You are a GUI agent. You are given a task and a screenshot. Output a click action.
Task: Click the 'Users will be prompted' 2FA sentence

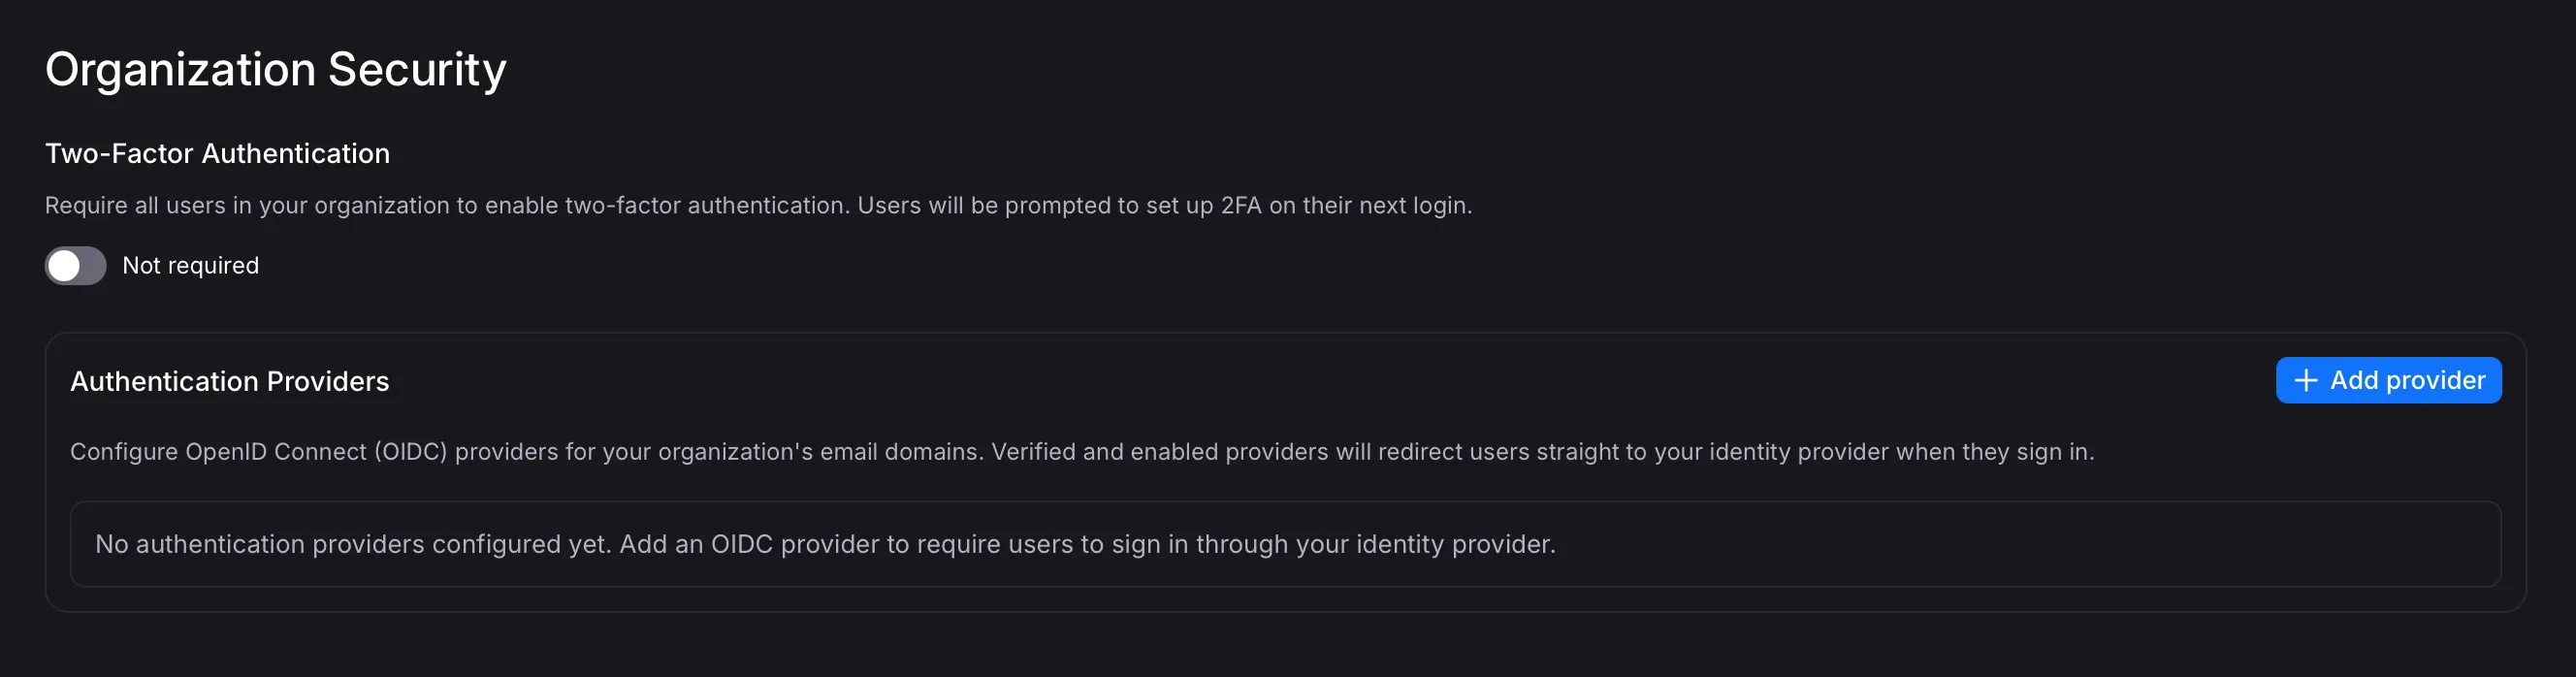(x=1164, y=206)
